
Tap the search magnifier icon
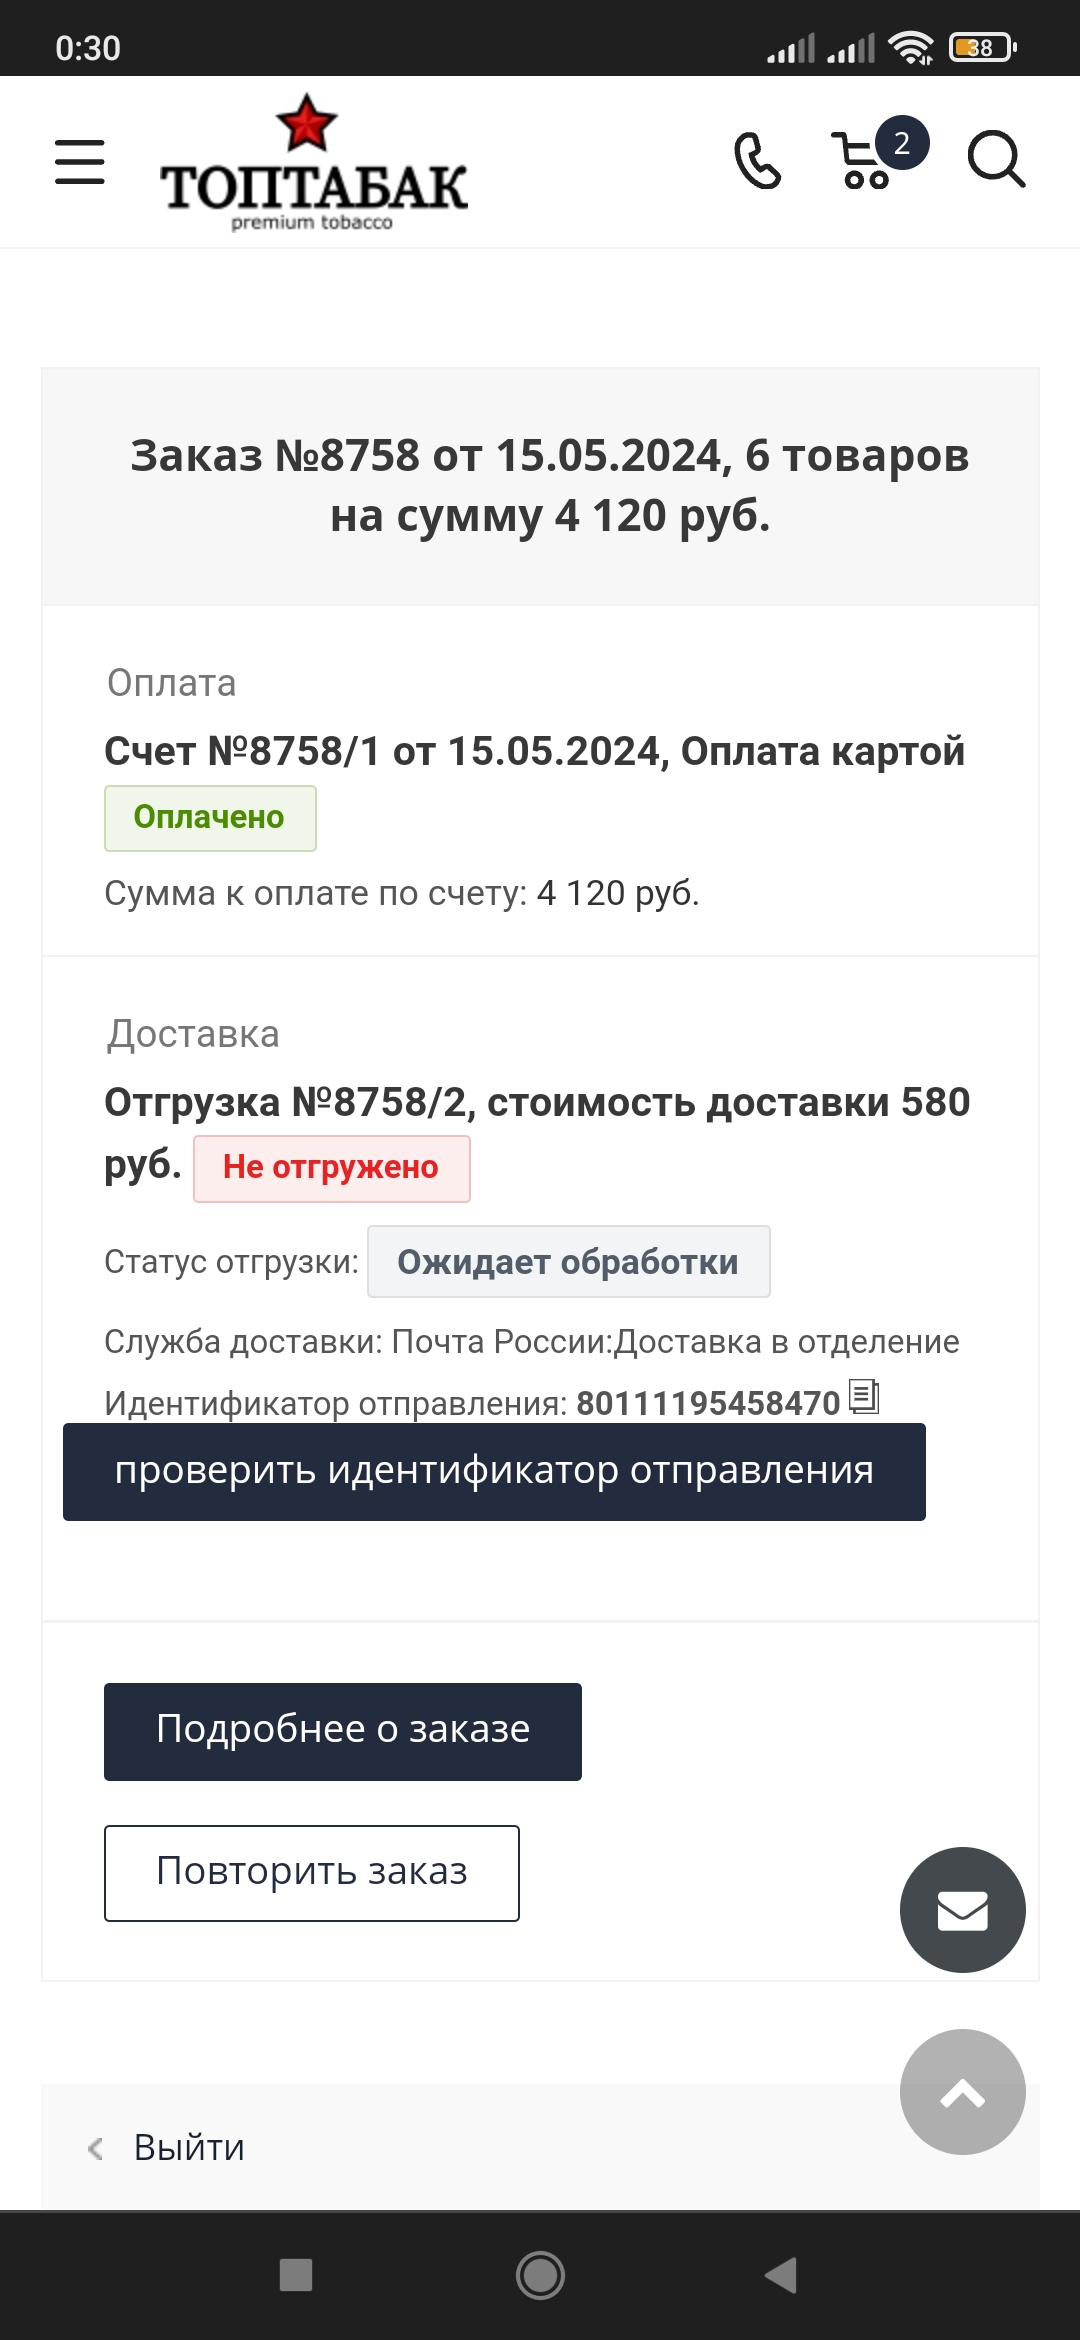tap(996, 160)
